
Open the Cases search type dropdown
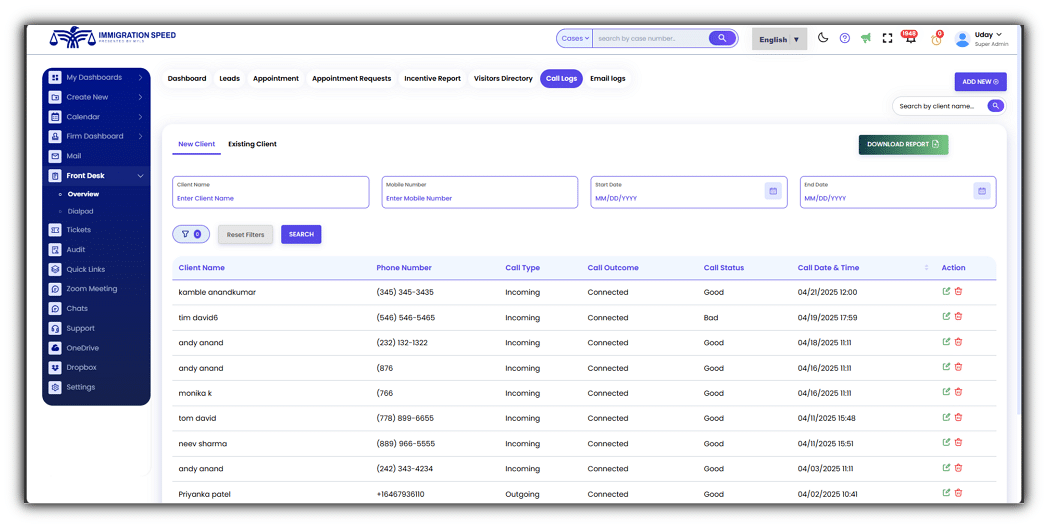[x=575, y=38]
